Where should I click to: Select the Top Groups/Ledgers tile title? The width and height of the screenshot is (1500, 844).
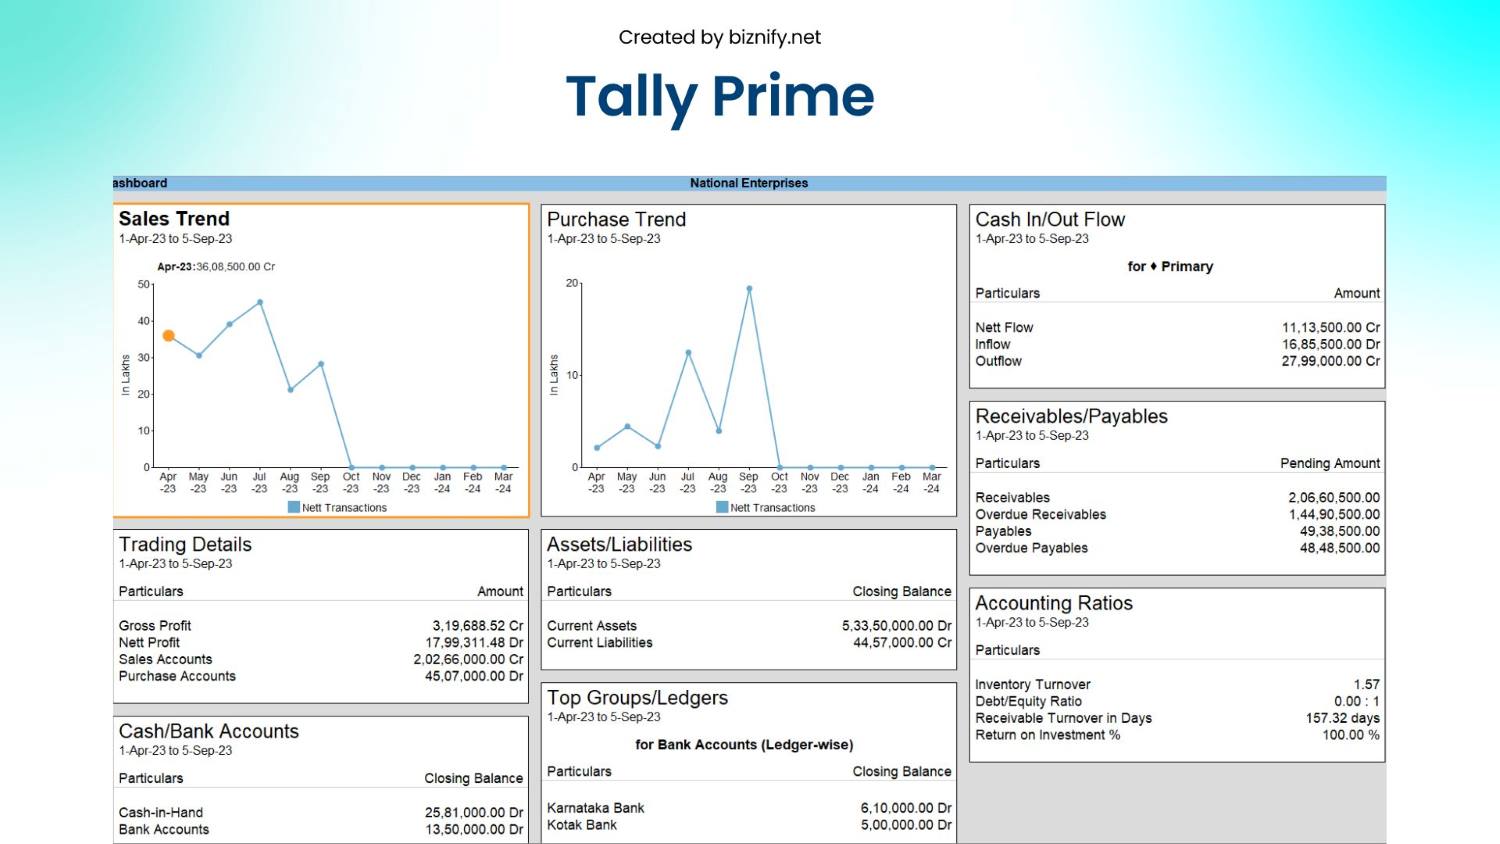[x=637, y=698]
